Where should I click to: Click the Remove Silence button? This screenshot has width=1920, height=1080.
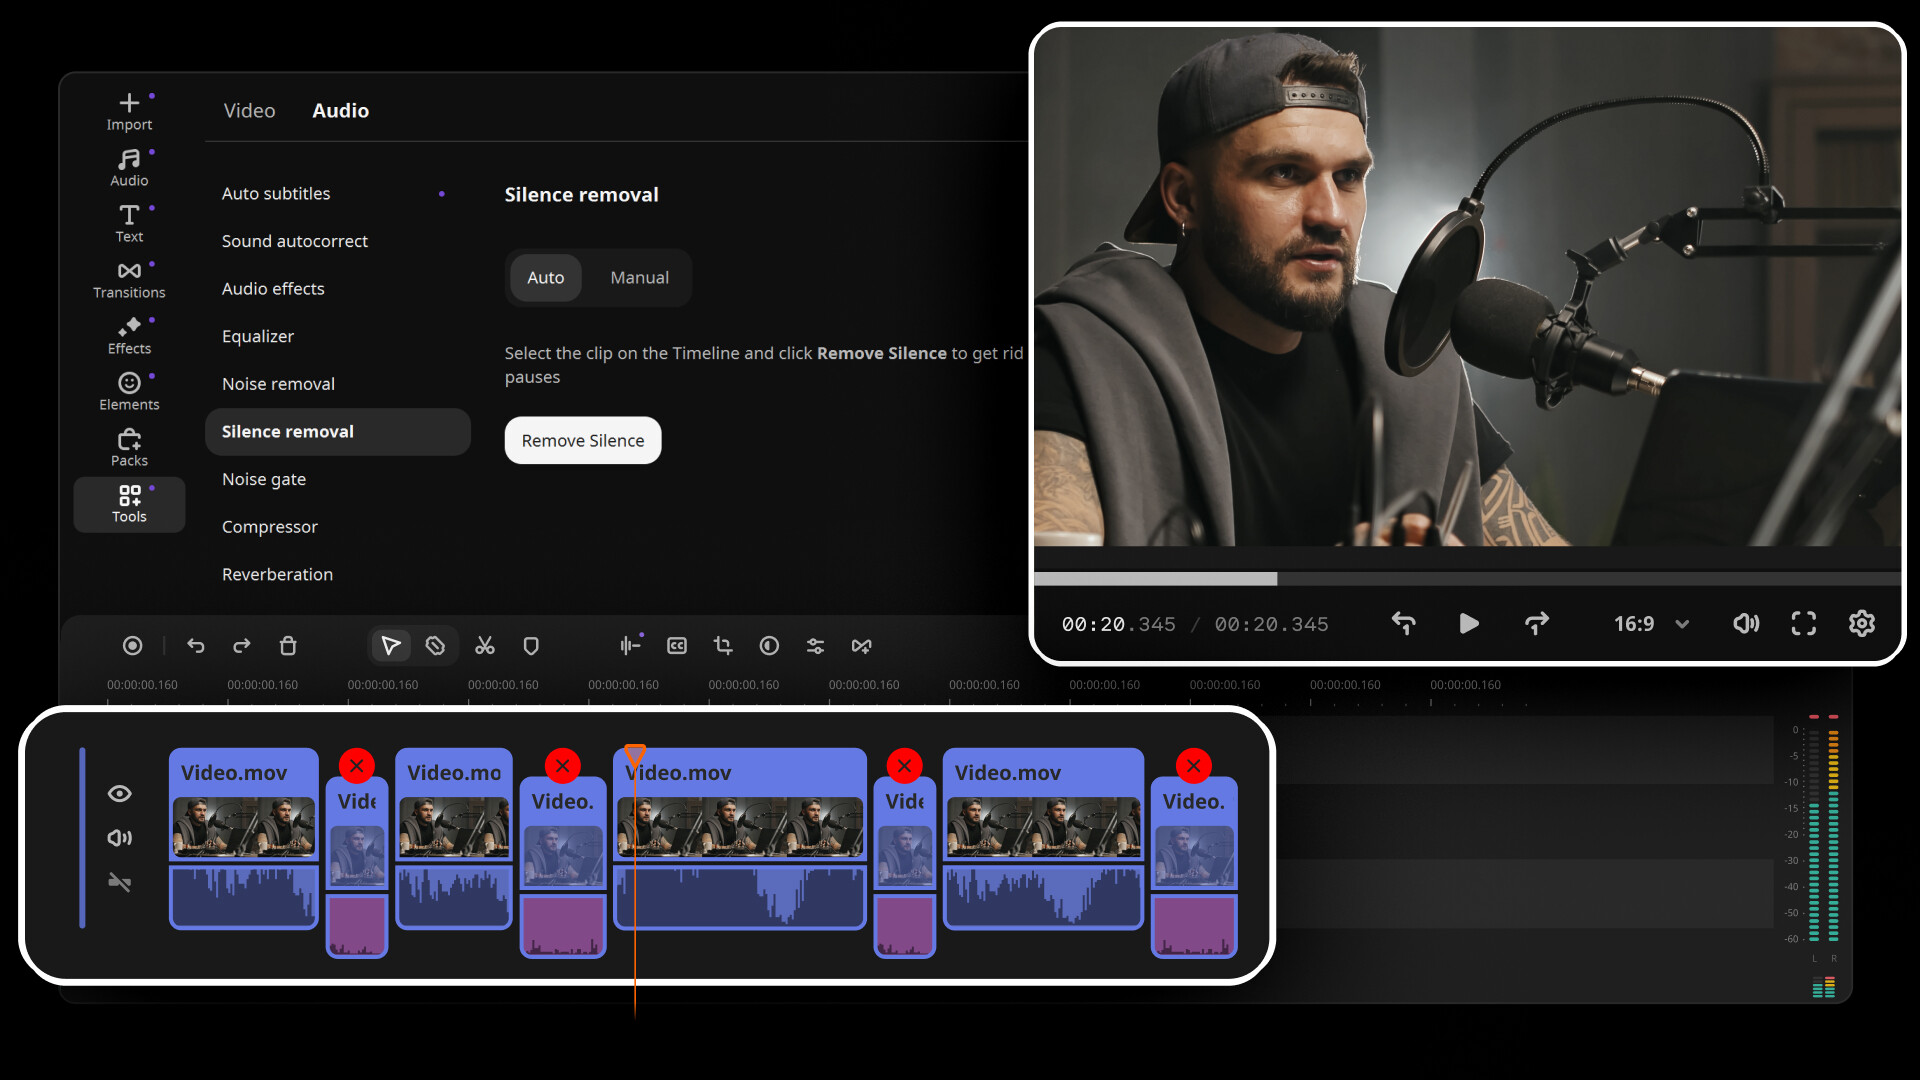[x=582, y=440]
